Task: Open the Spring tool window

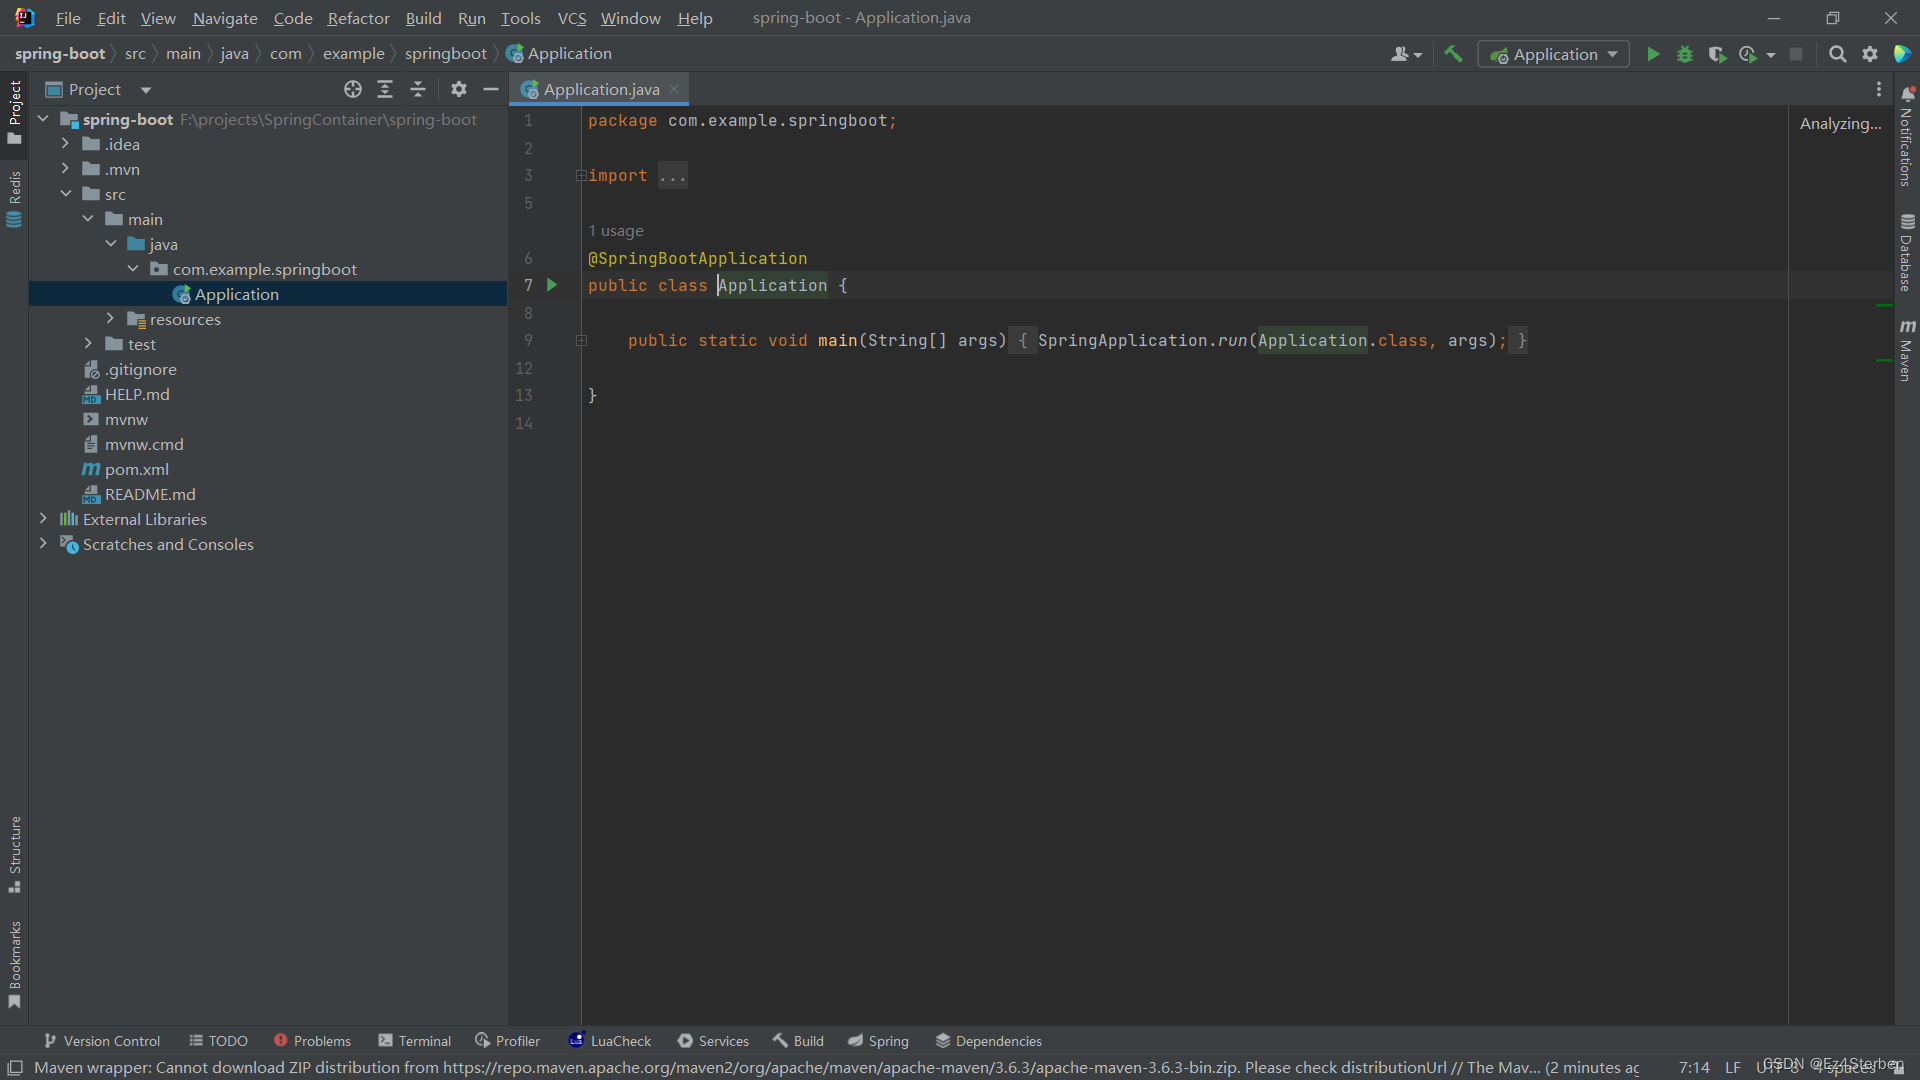Action: (x=878, y=1041)
